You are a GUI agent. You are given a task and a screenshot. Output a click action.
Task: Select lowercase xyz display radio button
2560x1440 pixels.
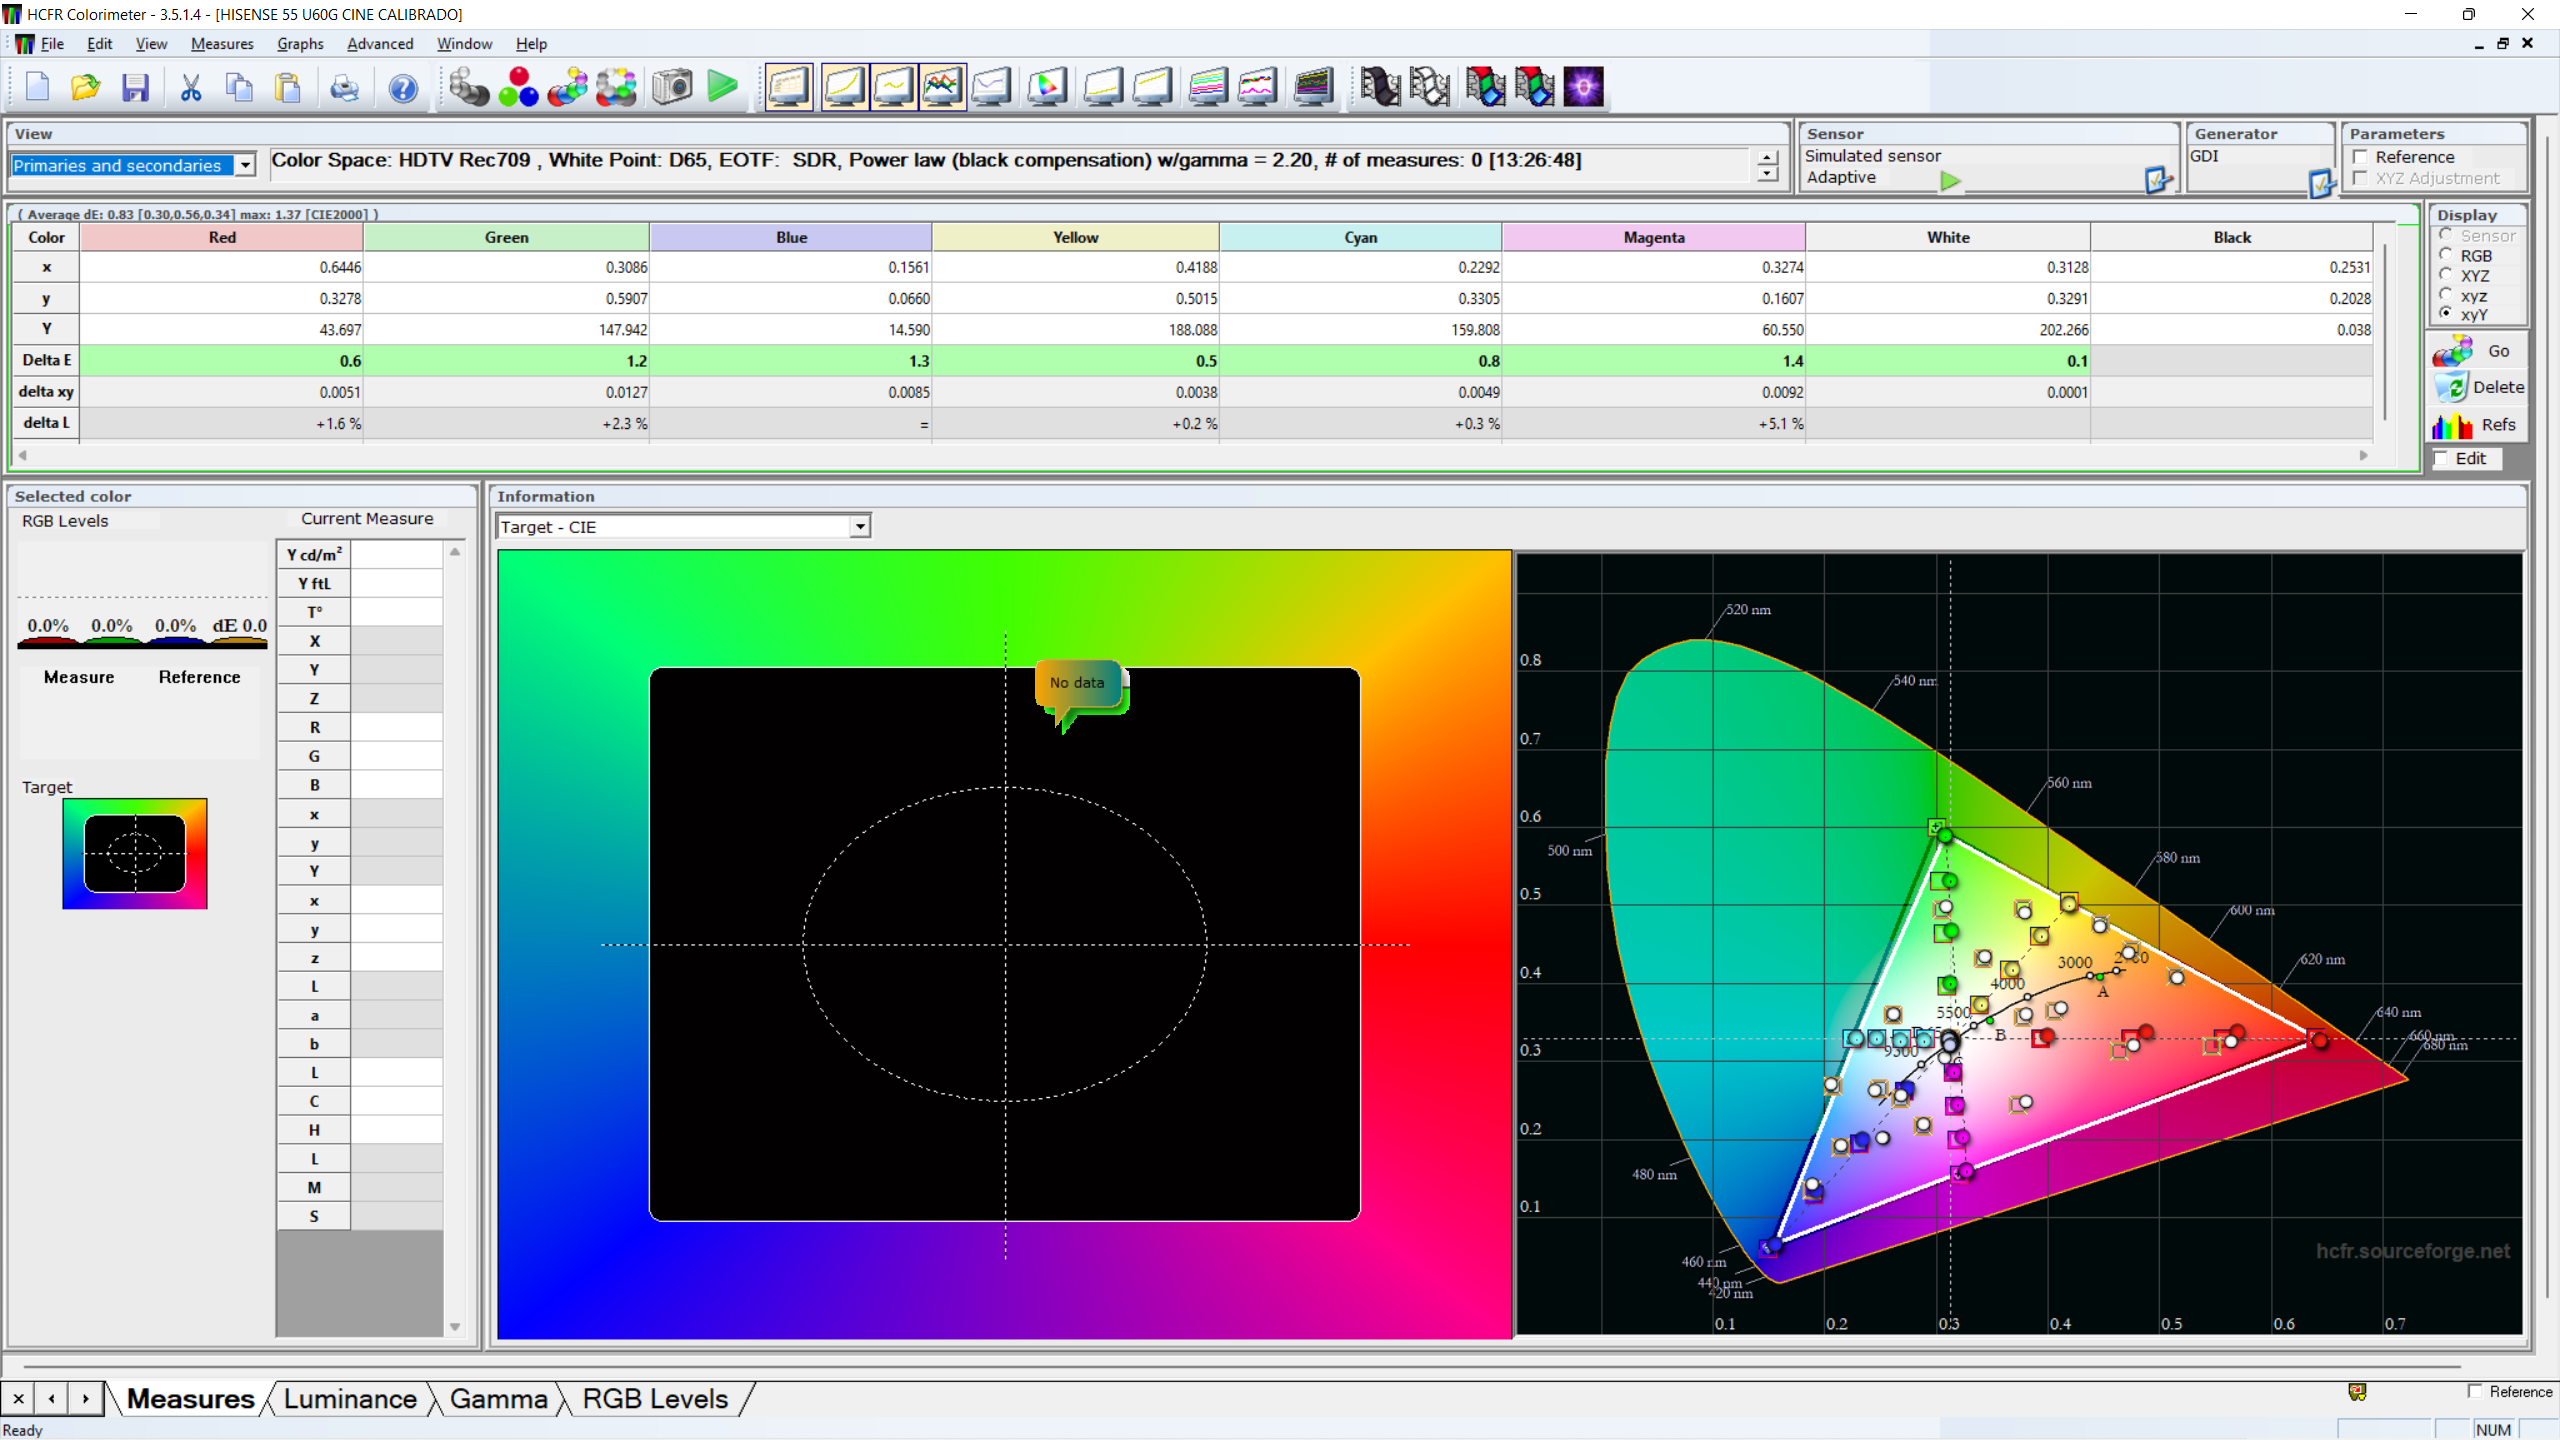coord(2445,295)
